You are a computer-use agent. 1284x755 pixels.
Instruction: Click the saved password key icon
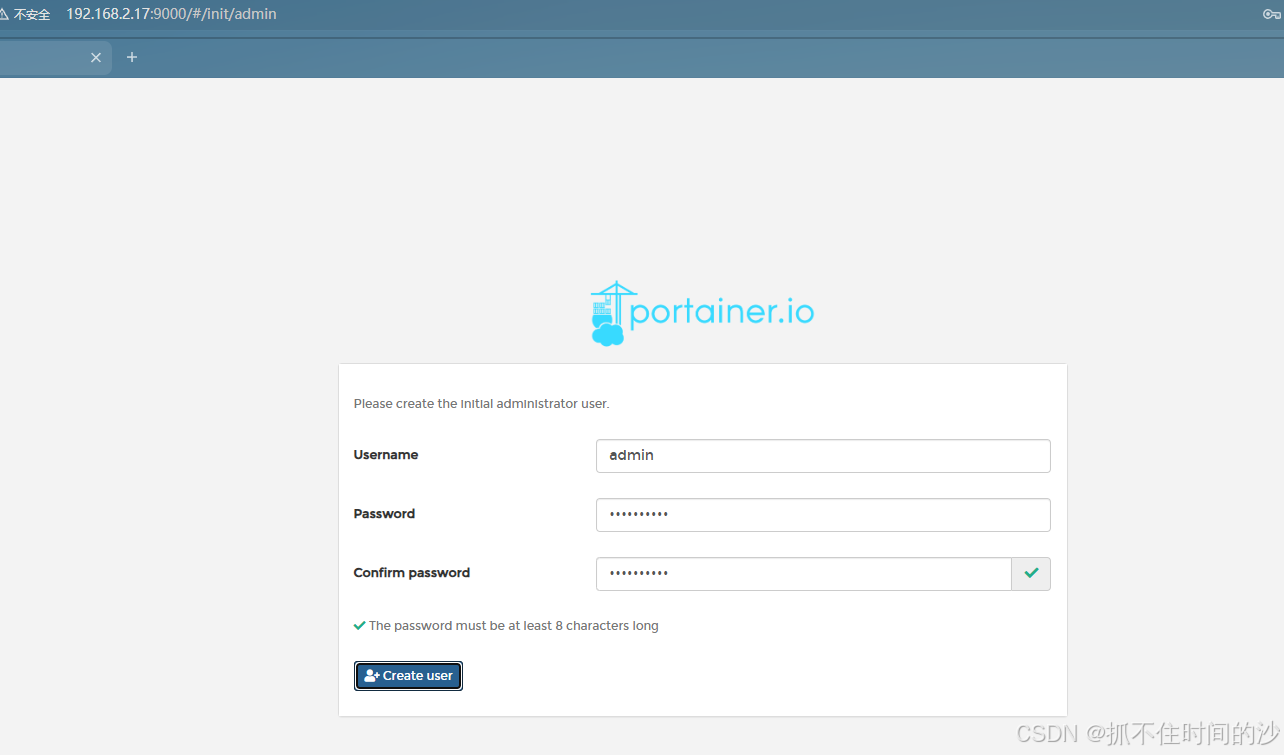click(x=1272, y=14)
